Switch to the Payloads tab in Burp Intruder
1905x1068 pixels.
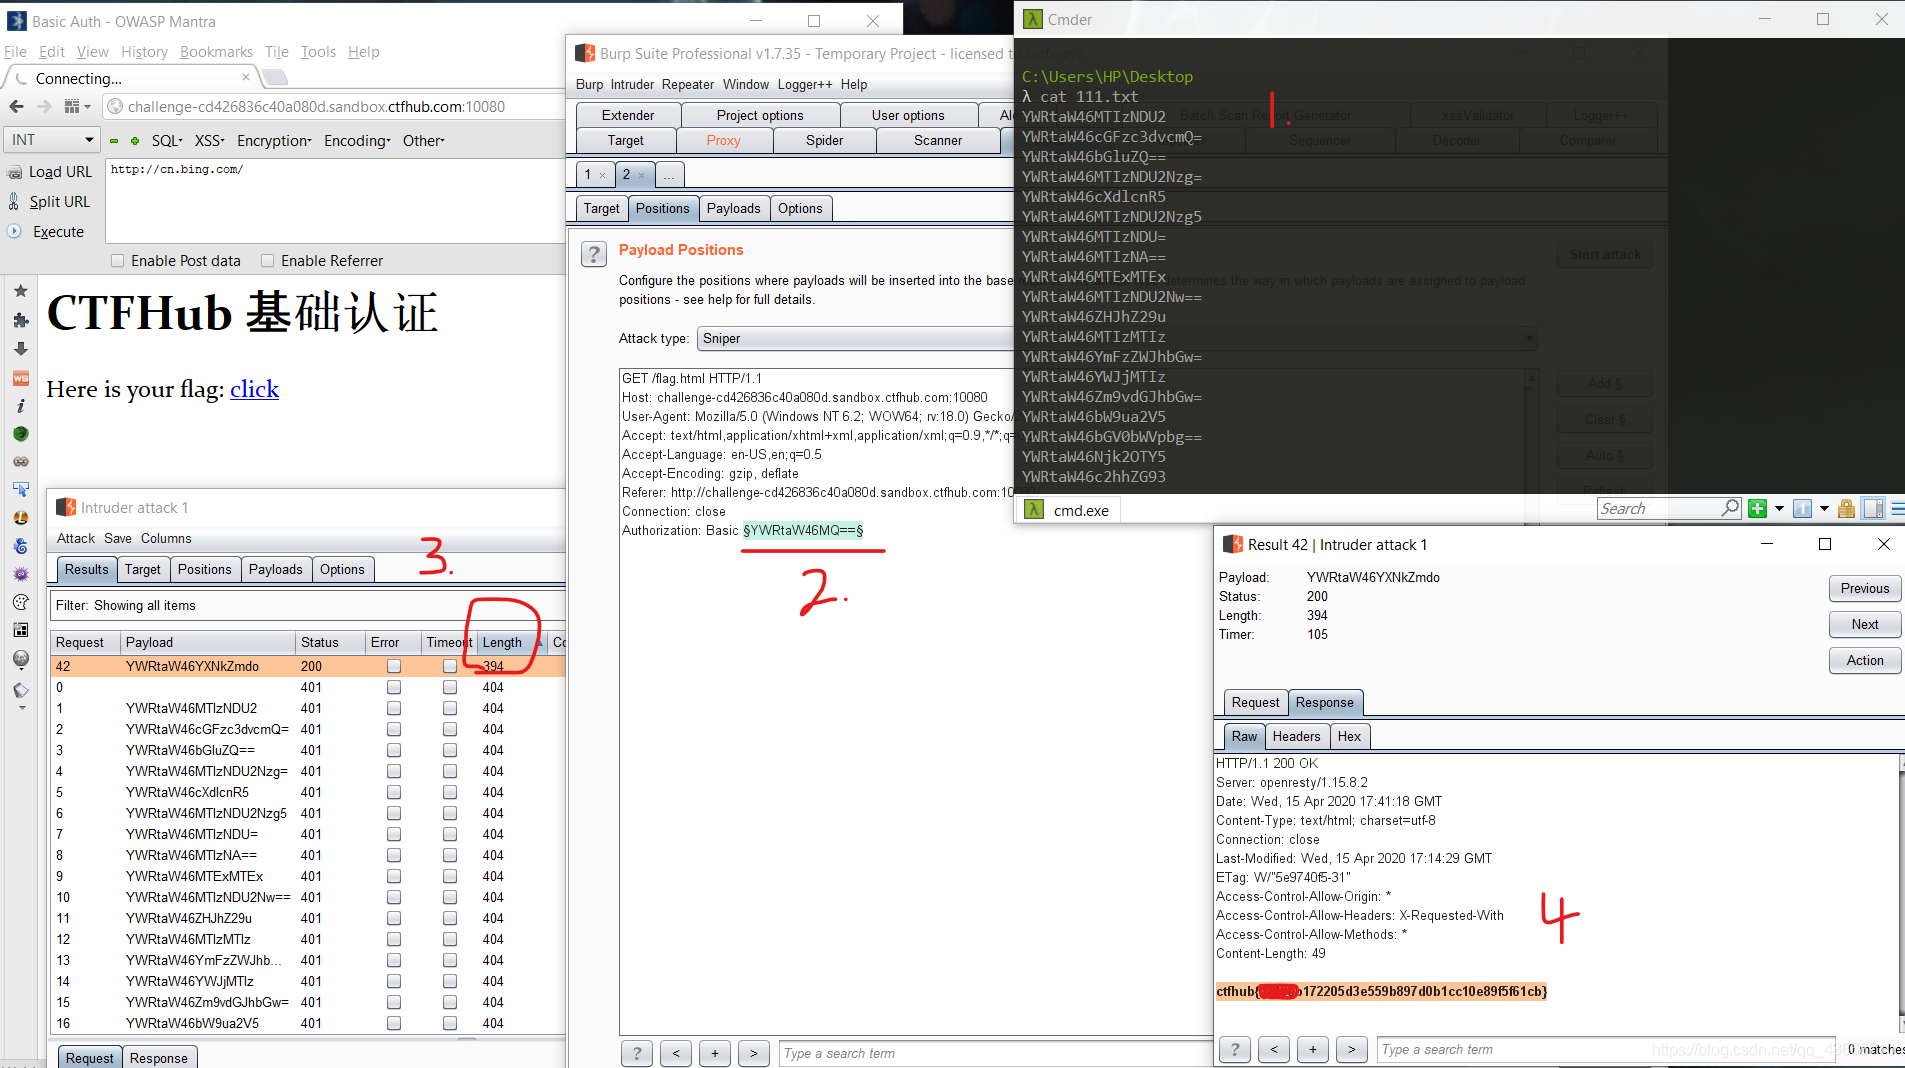(x=733, y=208)
